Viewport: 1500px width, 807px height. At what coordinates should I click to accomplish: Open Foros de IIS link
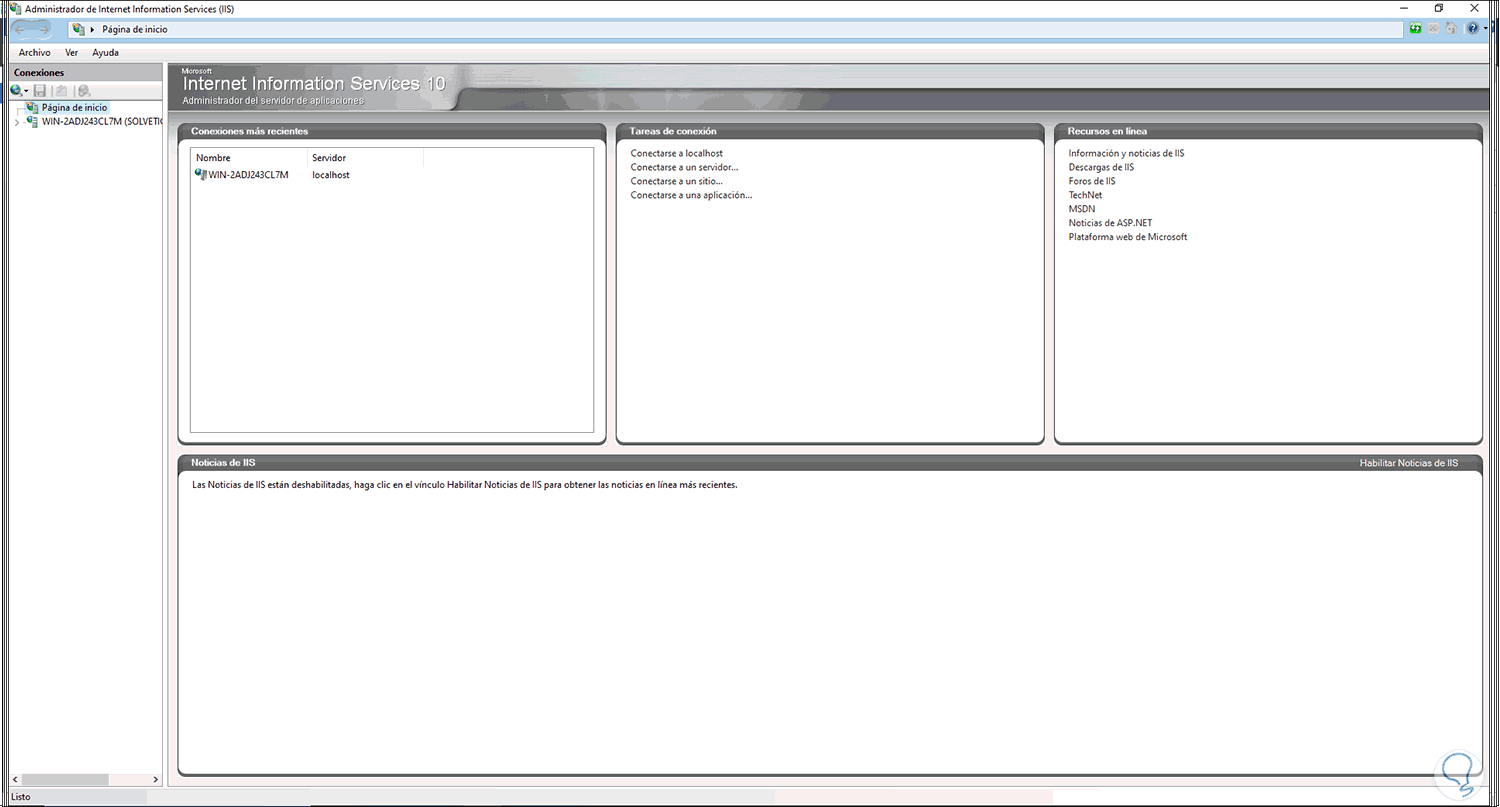[1092, 181]
